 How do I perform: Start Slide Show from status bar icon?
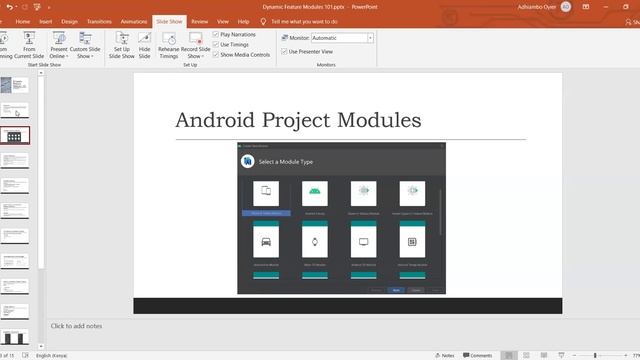tap(561, 356)
